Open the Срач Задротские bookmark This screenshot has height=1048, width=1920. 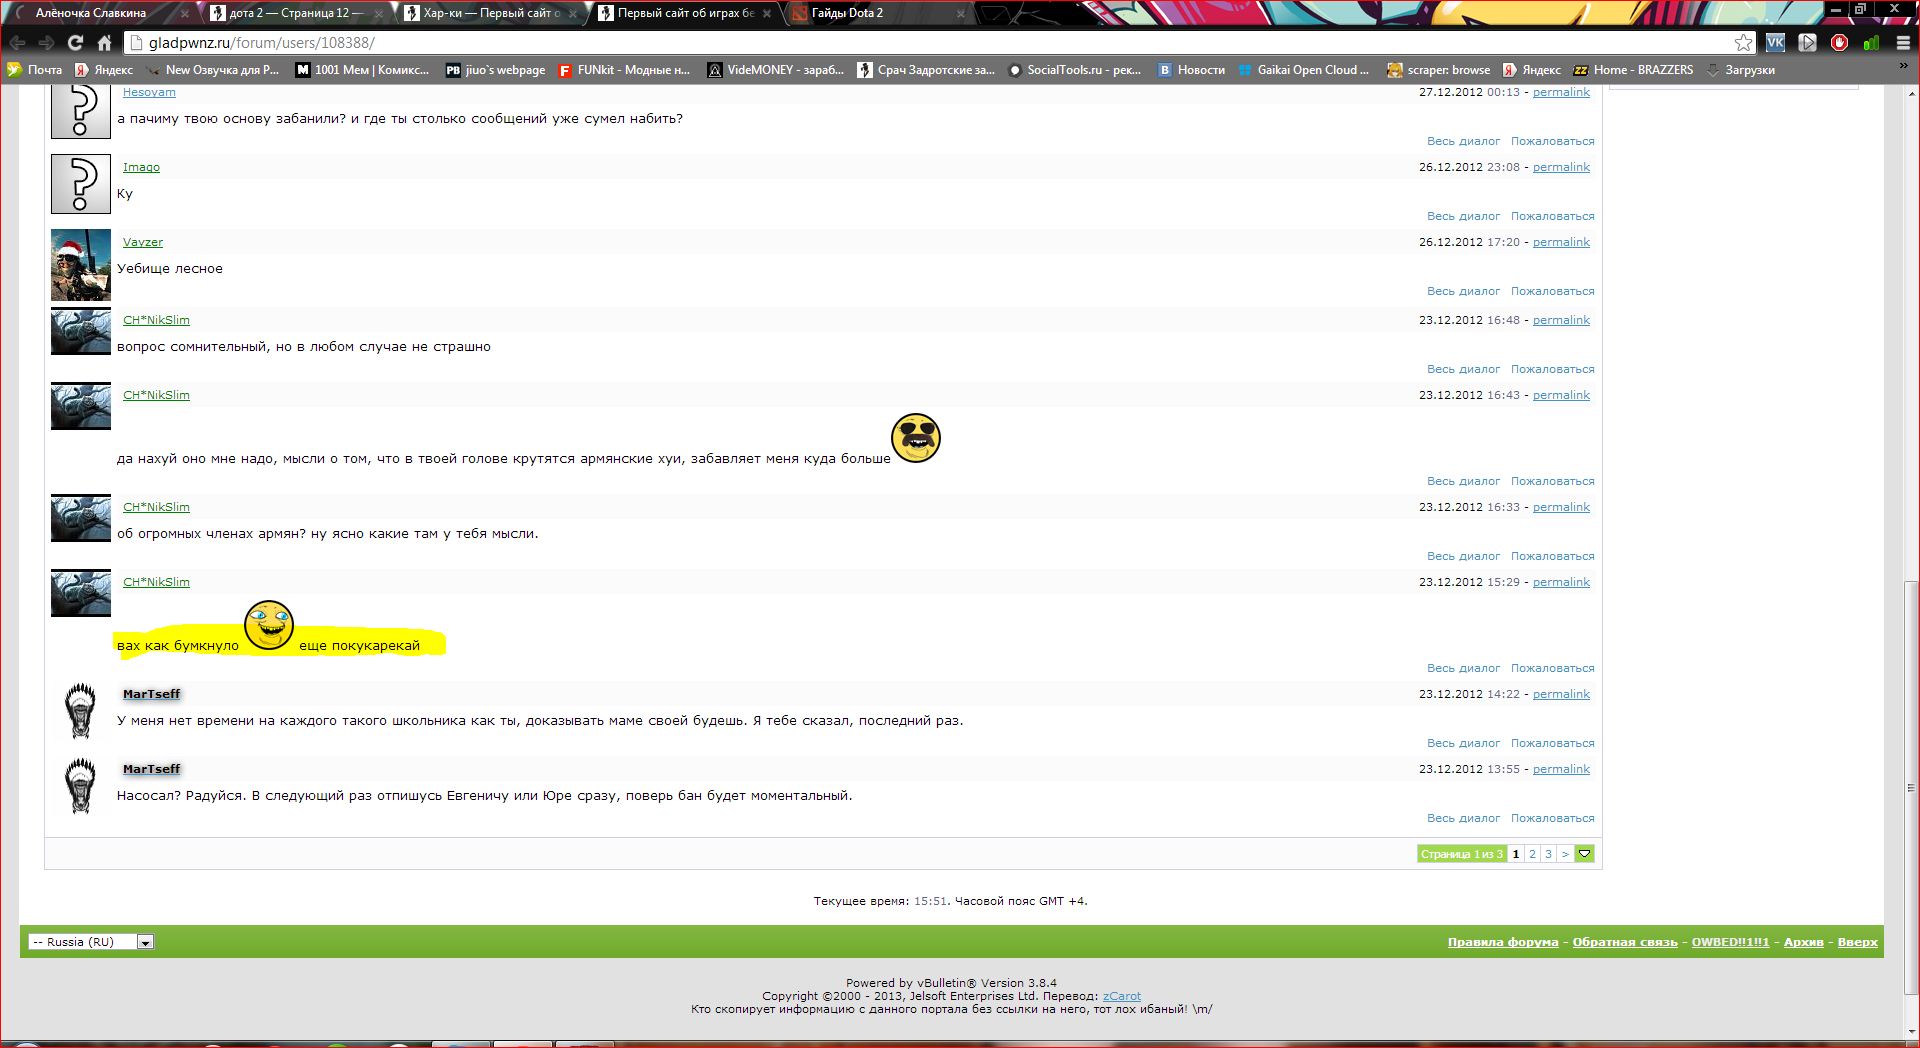(926, 70)
